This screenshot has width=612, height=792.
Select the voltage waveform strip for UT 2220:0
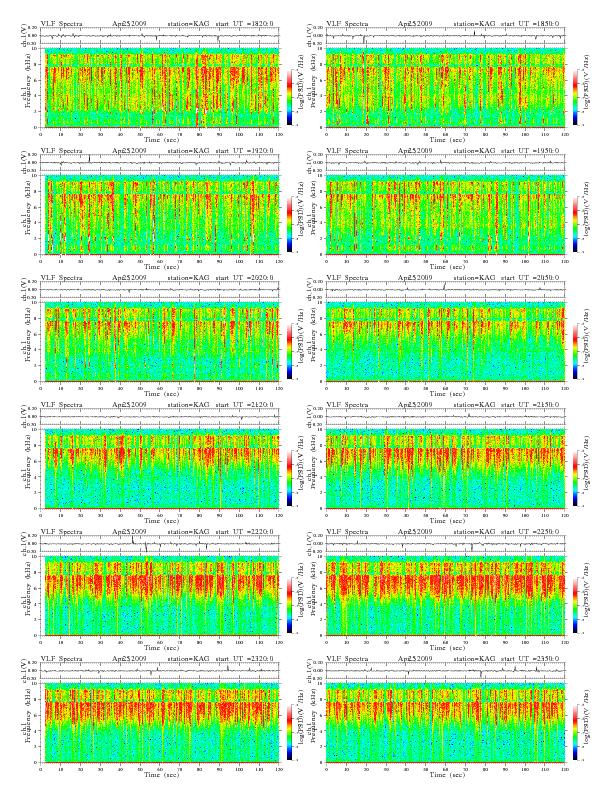tap(160, 544)
